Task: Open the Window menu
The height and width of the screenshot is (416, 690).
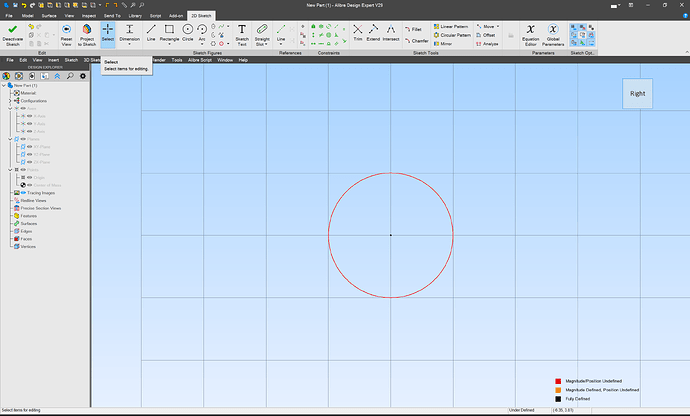Action: (224, 60)
